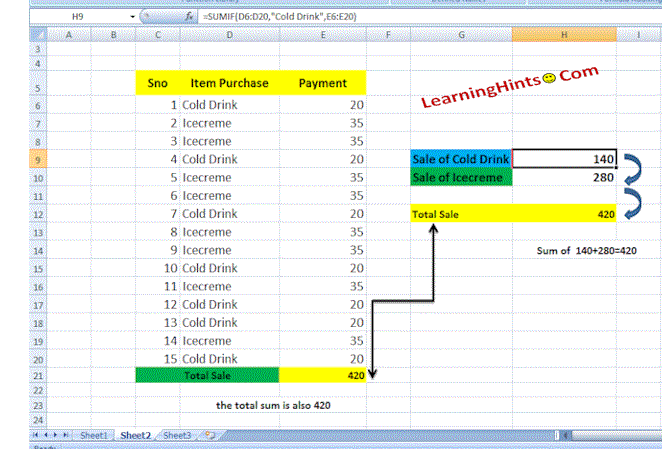The width and height of the screenshot is (662, 449).
Task: Click into the SUMIF formula bar
Action: point(431,16)
